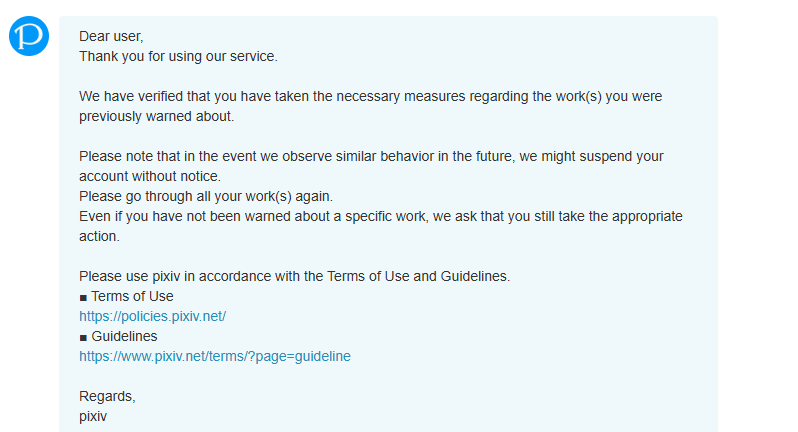Click the "Please use pixiv in accordance" sentence
798x432 pixels.
tap(295, 276)
